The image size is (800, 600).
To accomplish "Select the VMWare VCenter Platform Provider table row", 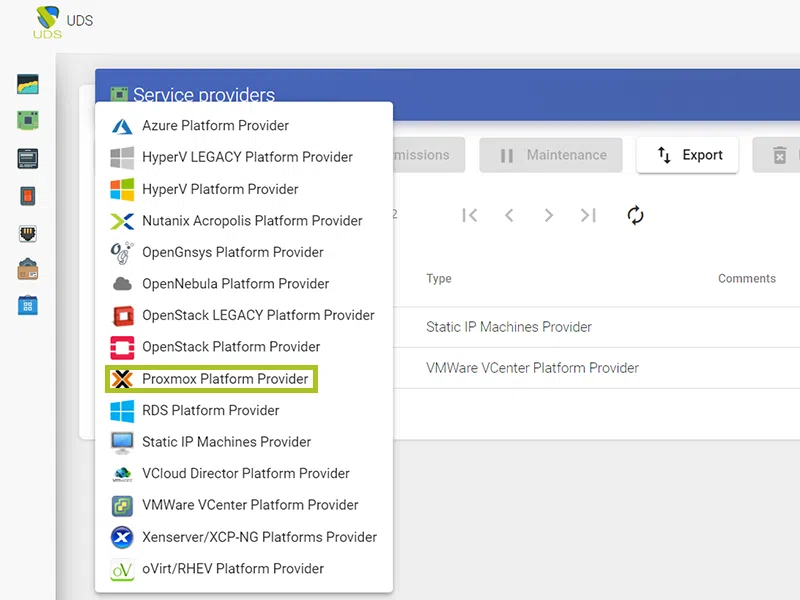I will [x=596, y=368].
